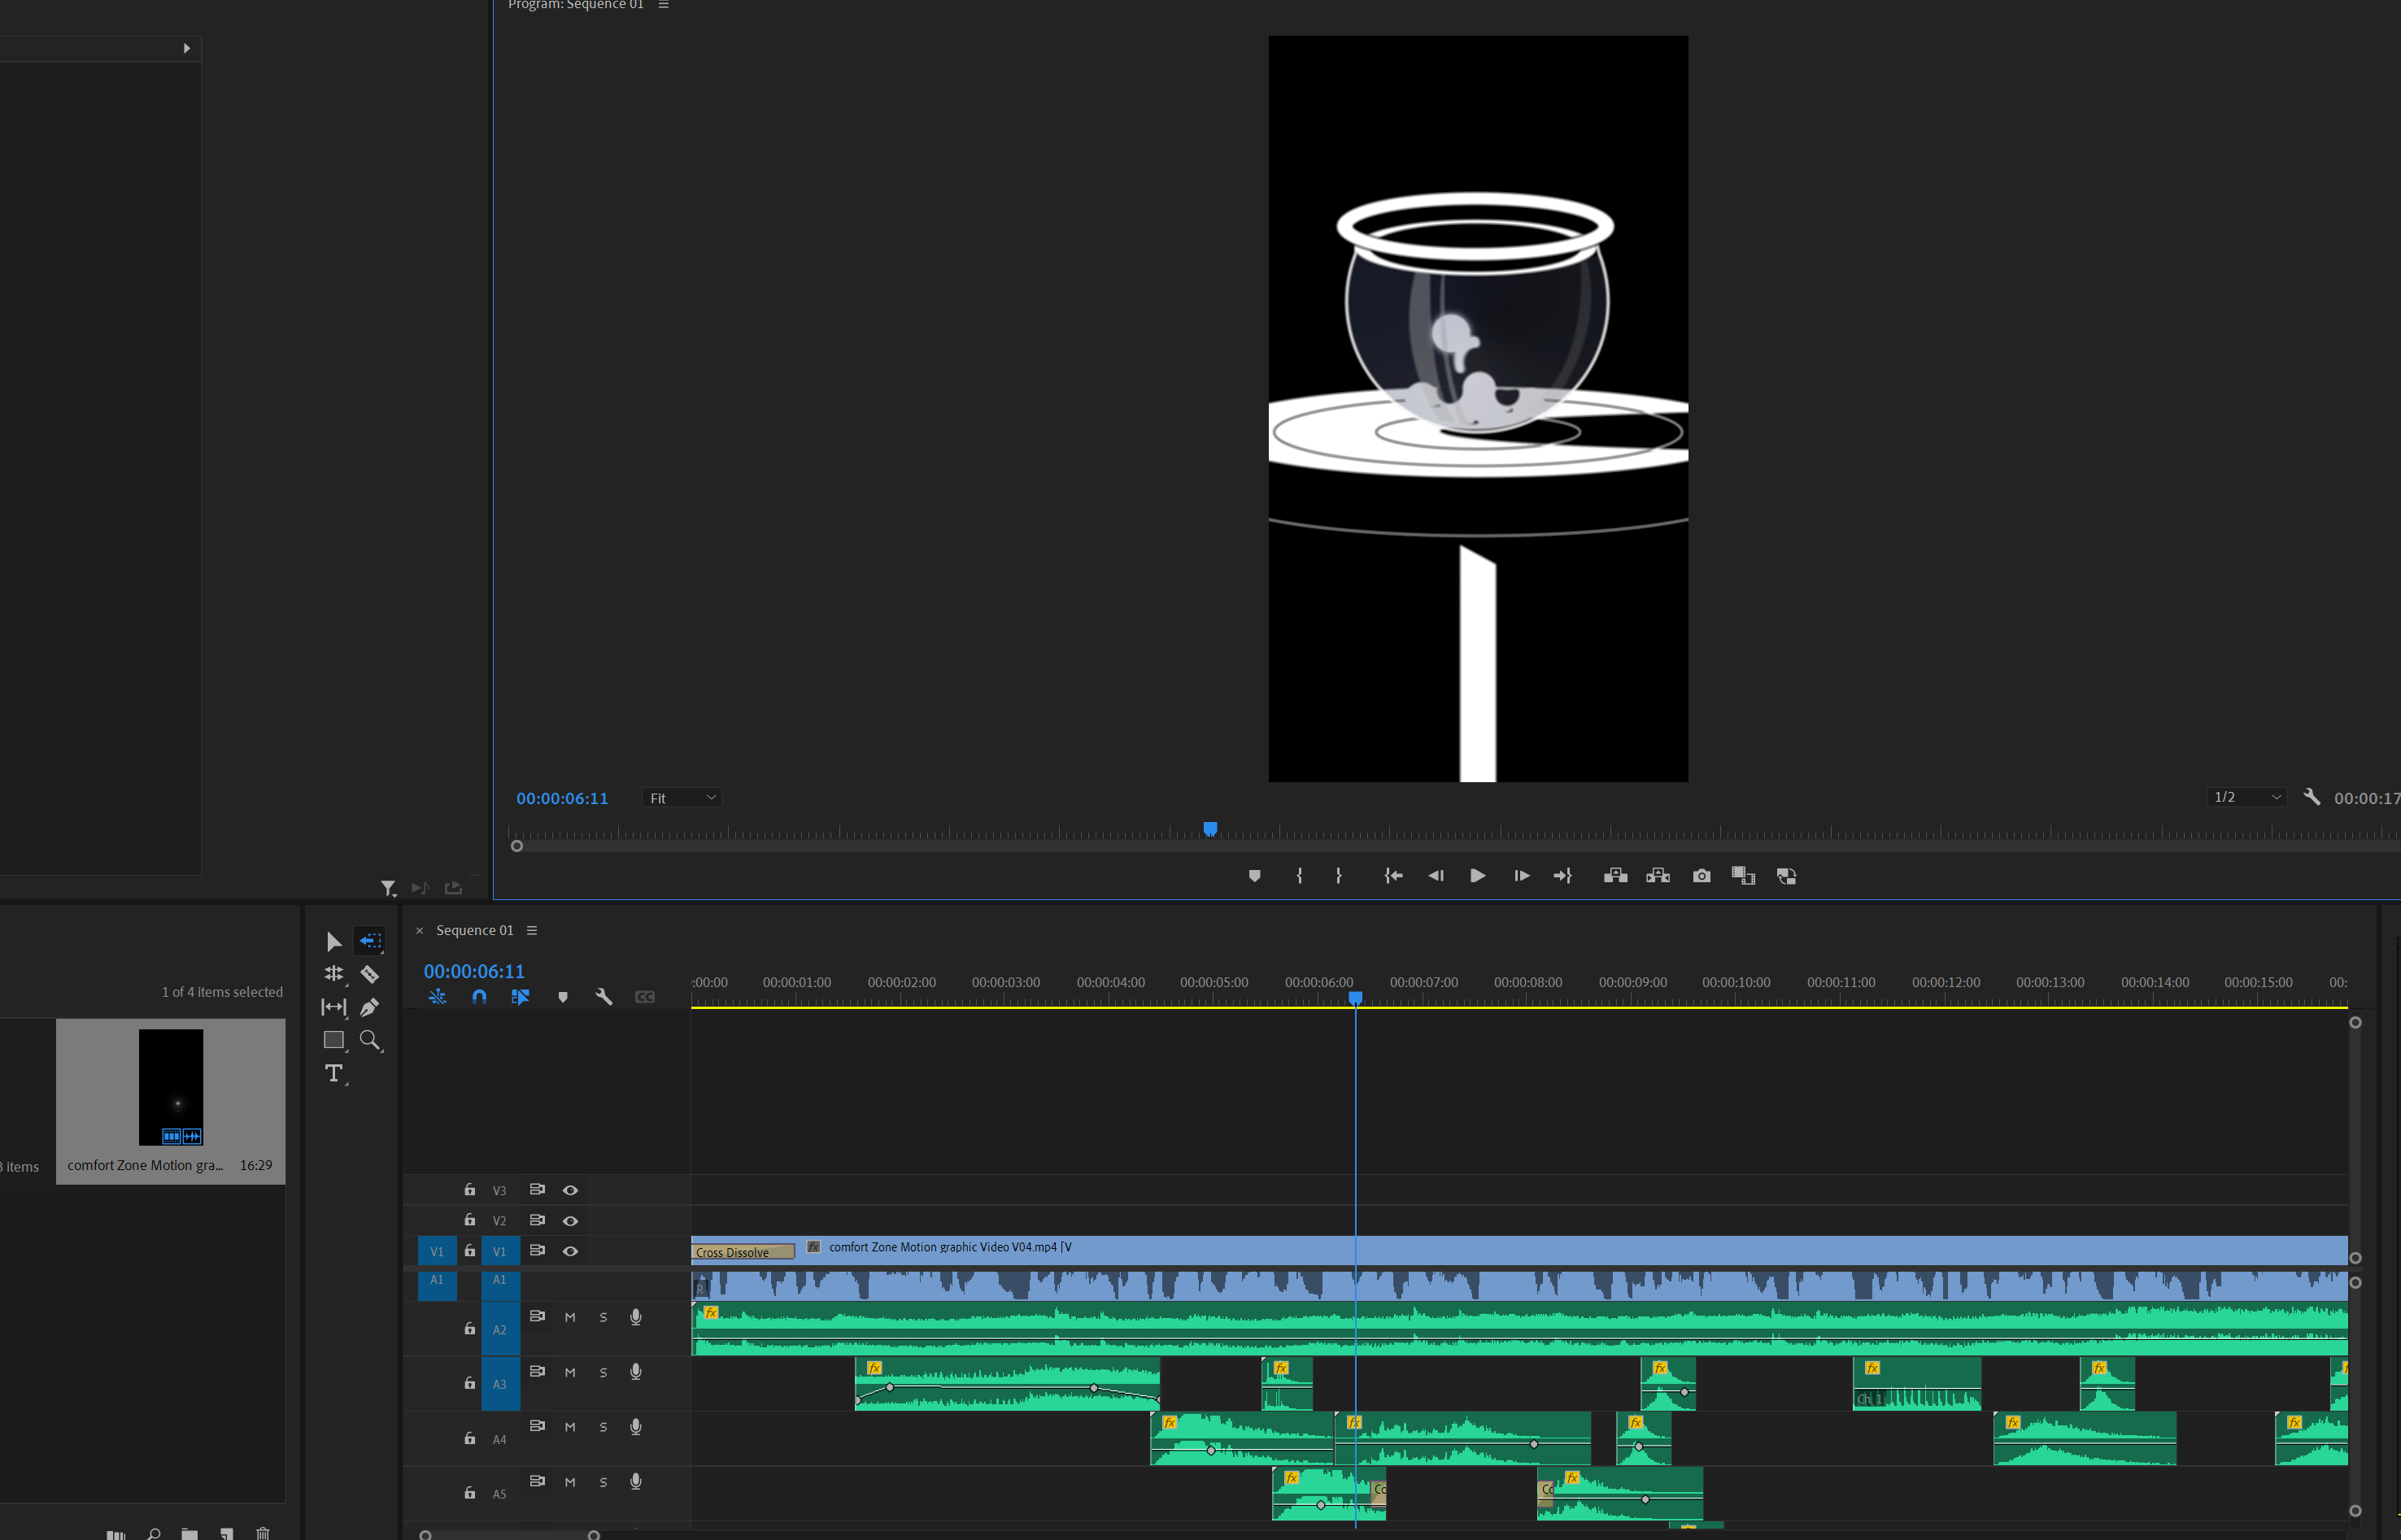Add marker in timeline header
The image size is (2401, 1540).
click(563, 997)
